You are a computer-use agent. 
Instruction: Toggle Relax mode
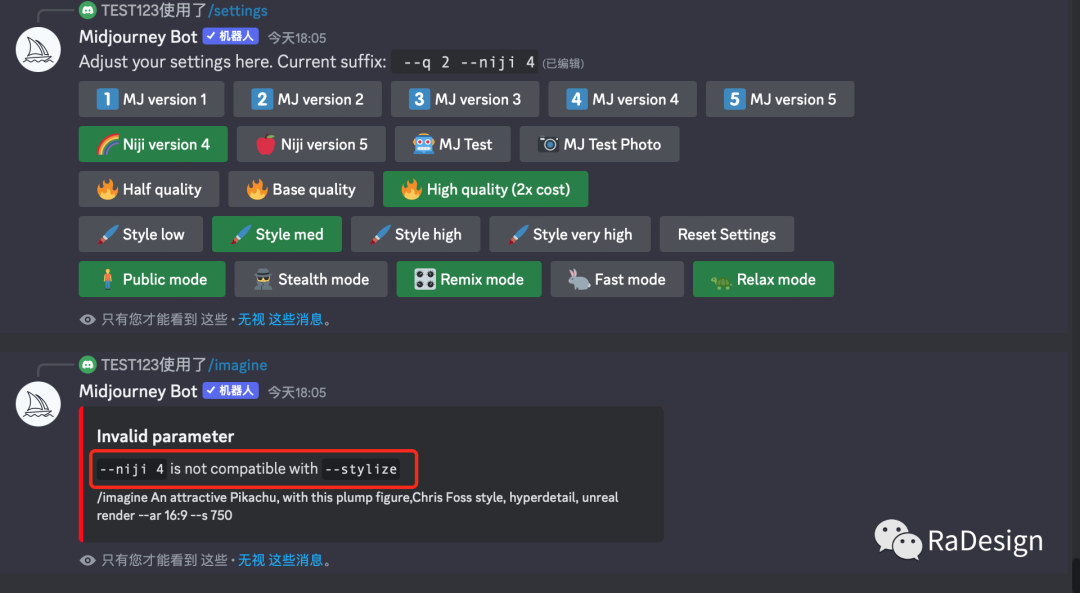763,279
